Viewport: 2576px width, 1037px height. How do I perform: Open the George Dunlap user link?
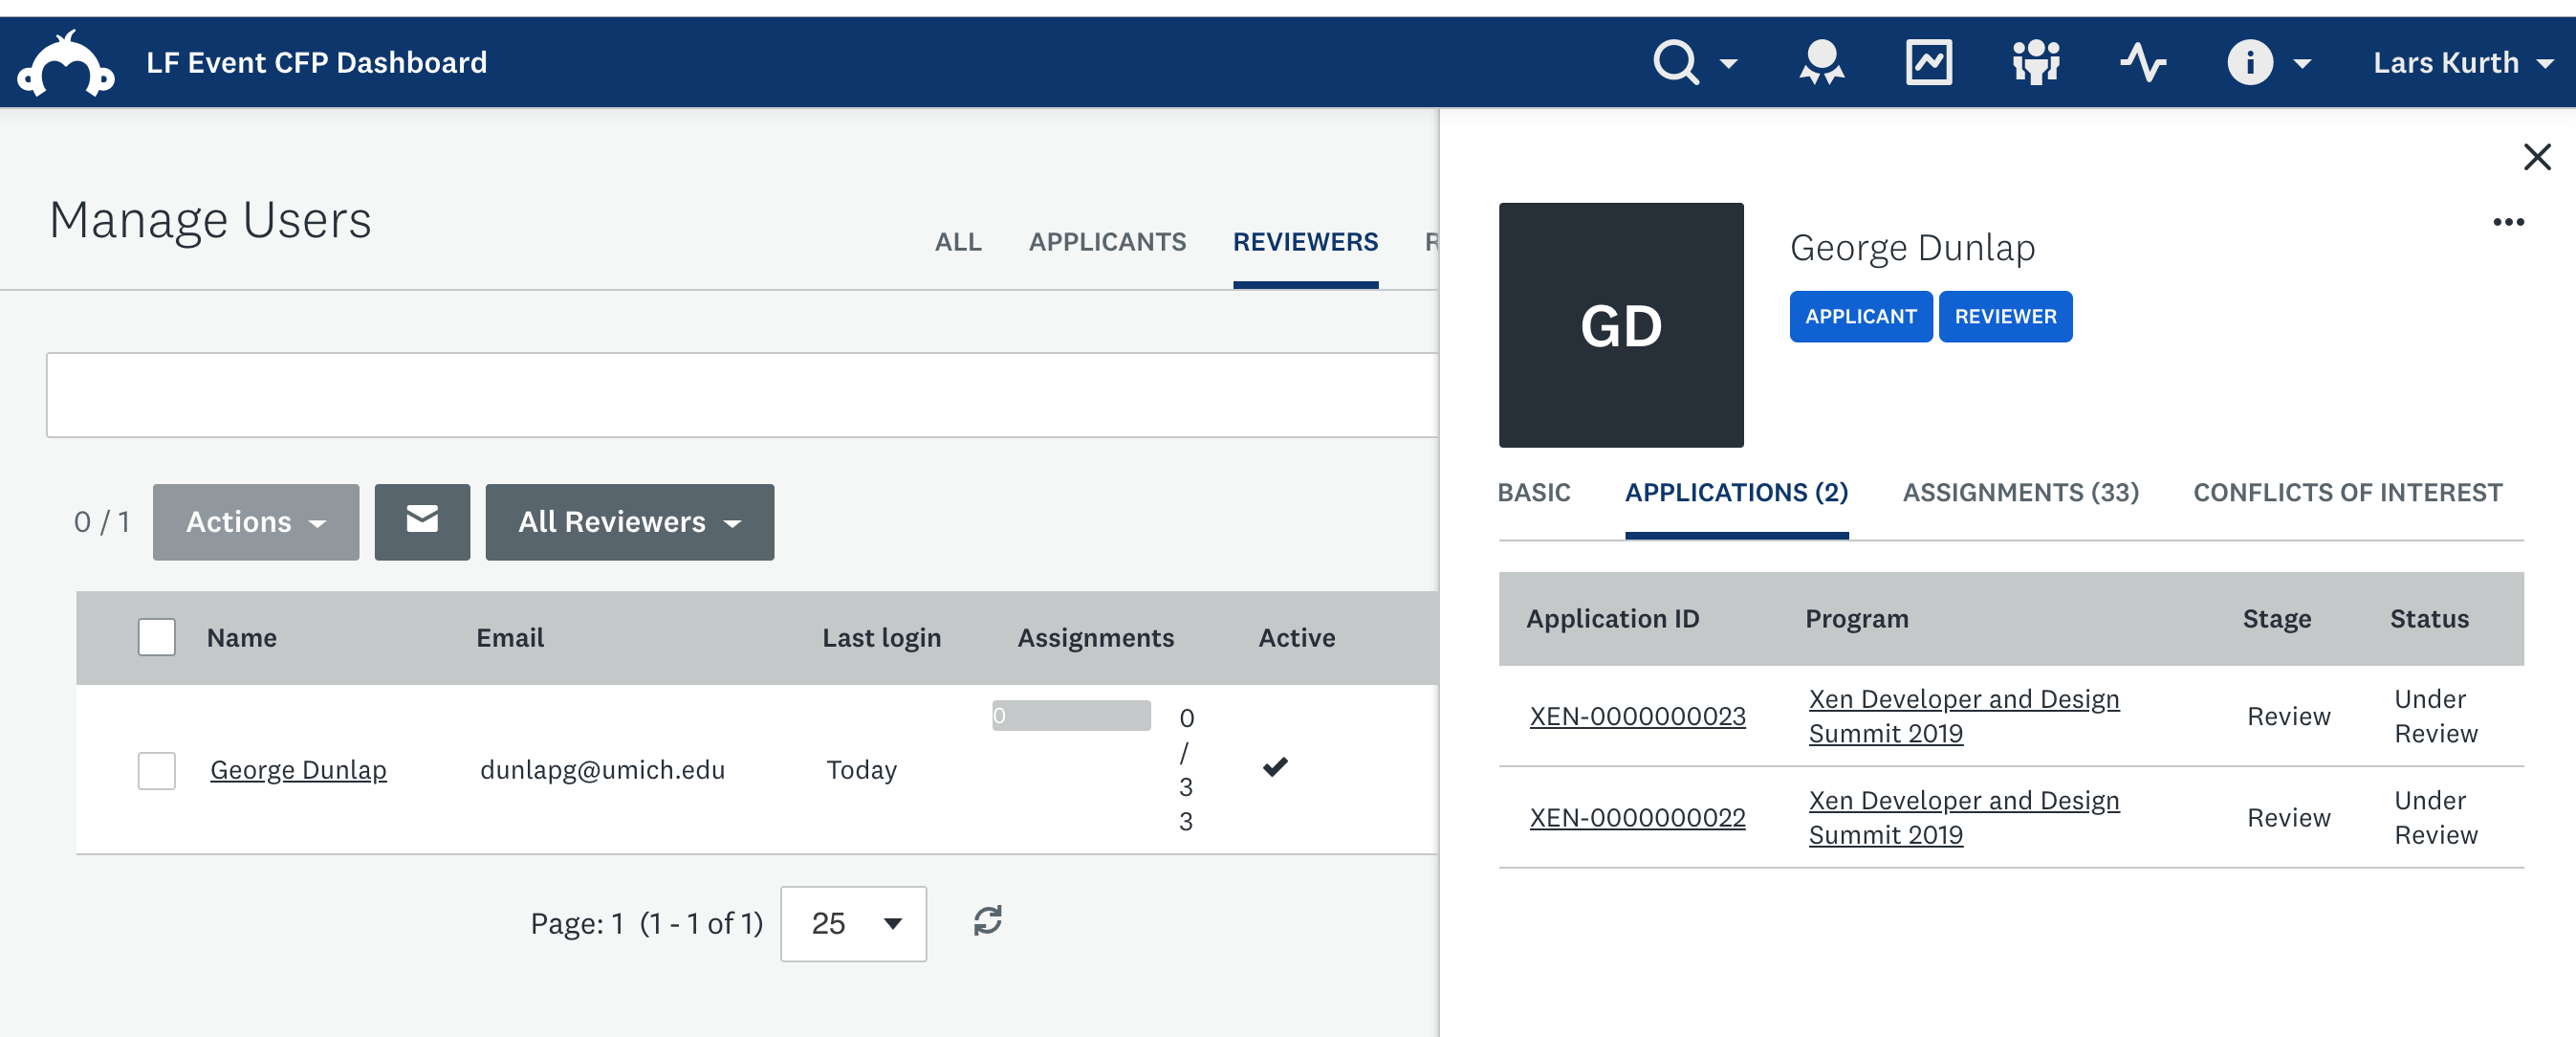point(297,770)
